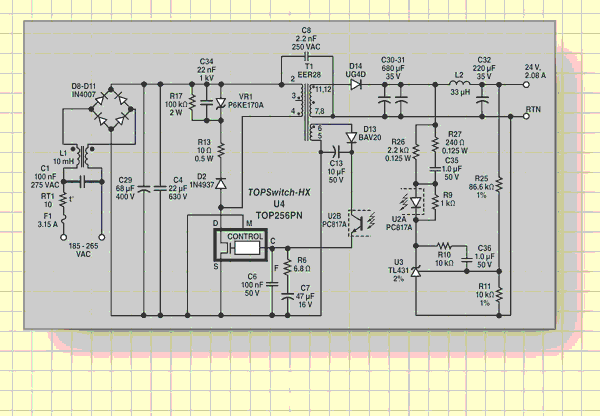Click the L1 10 mH label
The height and width of the screenshot is (416, 600).
point(63,157)
